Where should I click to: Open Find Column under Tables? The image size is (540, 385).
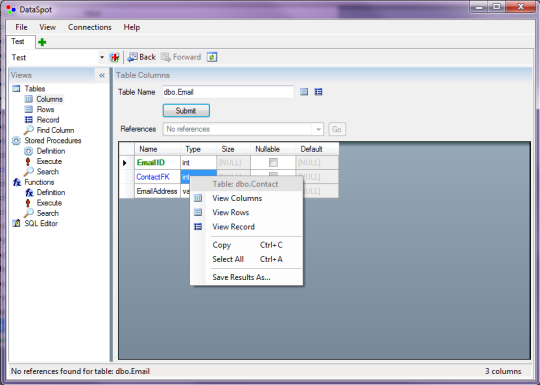click(x=55, y=130)
